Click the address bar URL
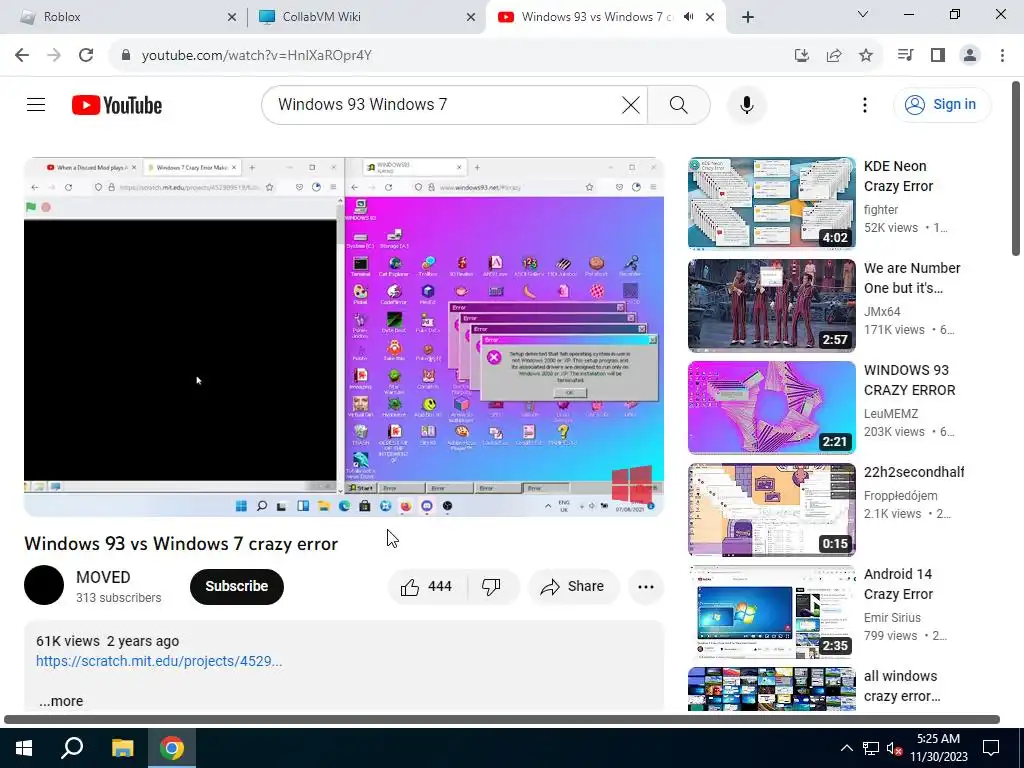This screenshot has height=768, width=1024. [257, 56]
